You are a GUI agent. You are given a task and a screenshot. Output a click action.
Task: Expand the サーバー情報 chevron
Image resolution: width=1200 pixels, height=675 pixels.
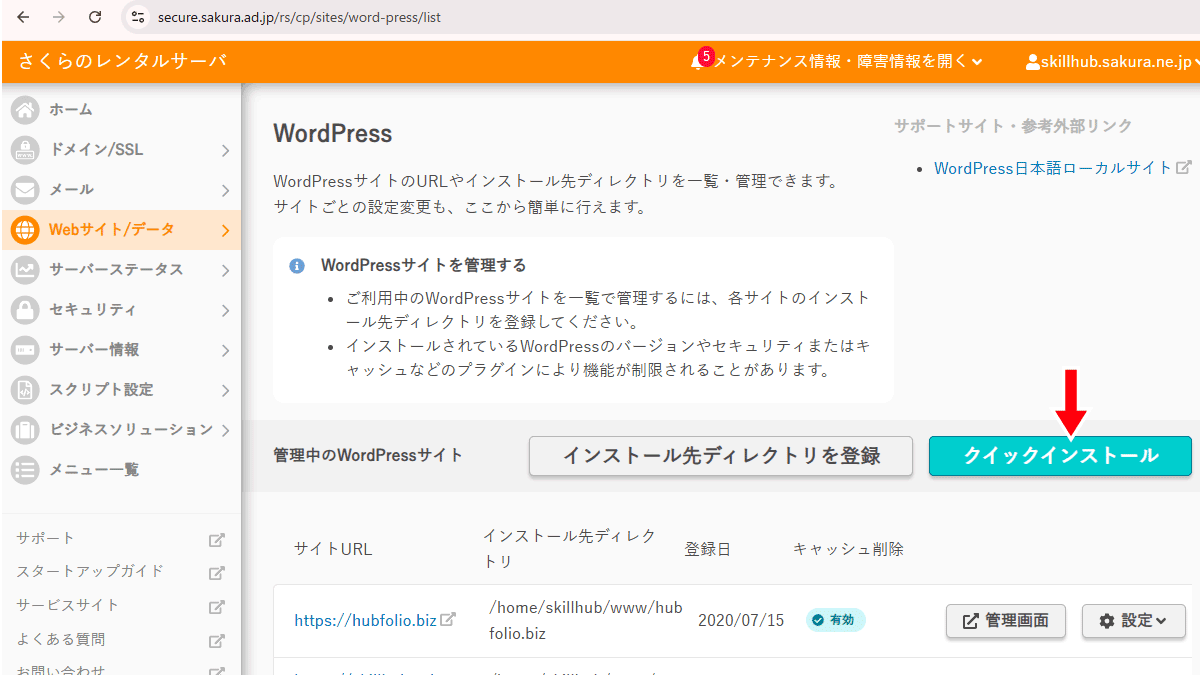pos(225,351)
